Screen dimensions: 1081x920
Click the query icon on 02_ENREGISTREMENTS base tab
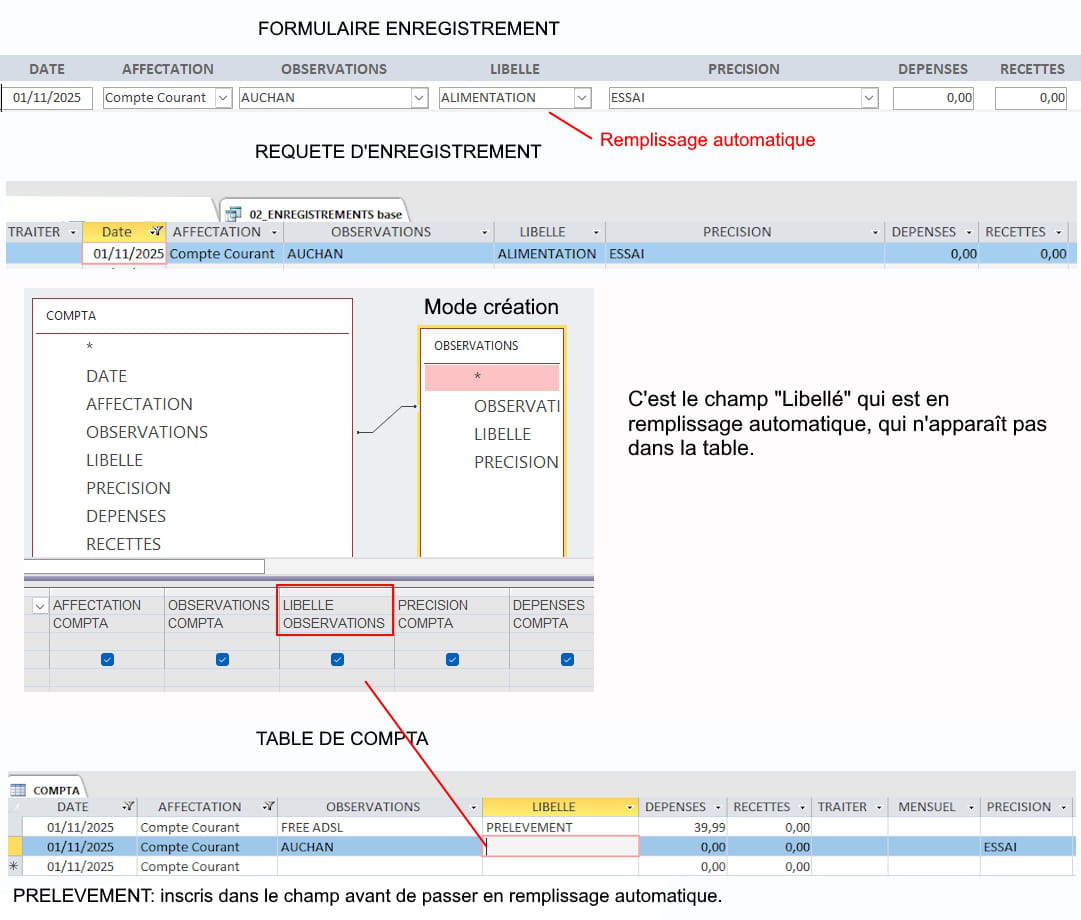coord(234,213)
